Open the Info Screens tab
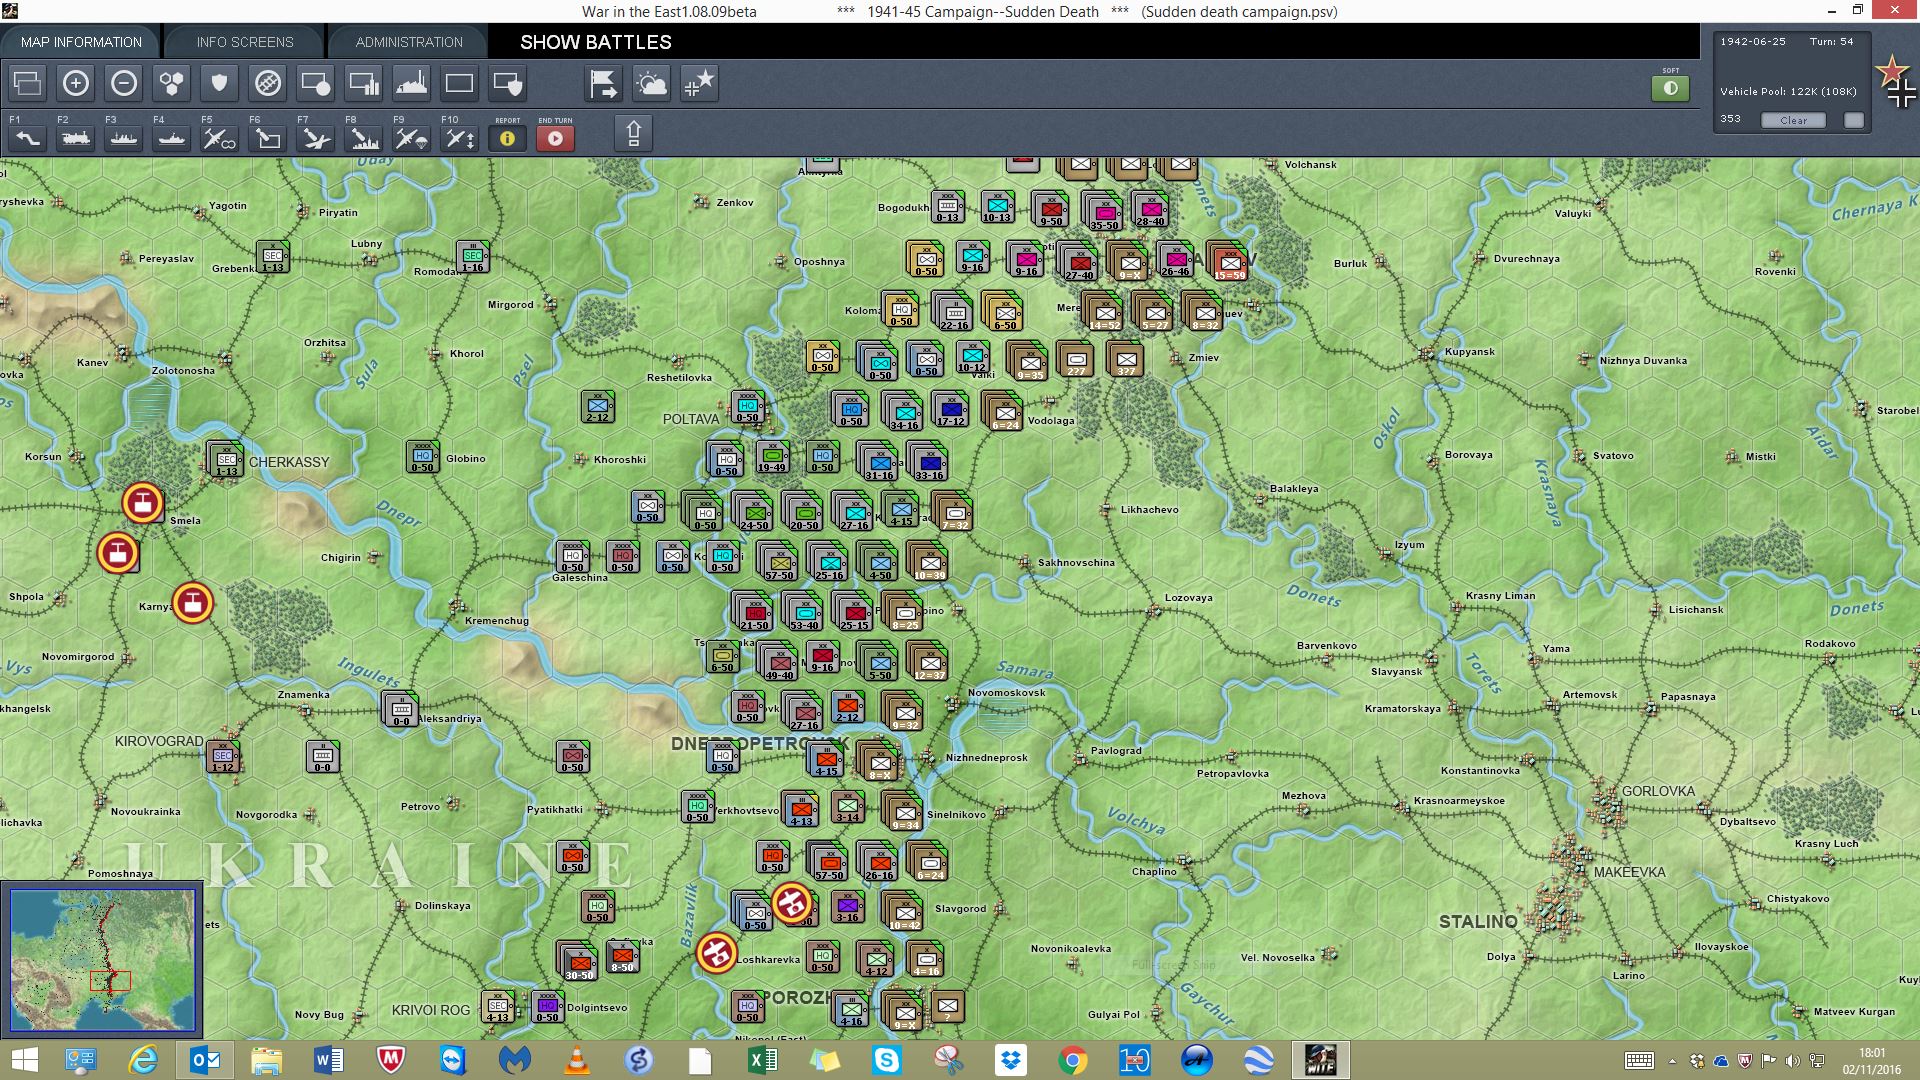The image size is (1920, 1080). tap(245, 42)
